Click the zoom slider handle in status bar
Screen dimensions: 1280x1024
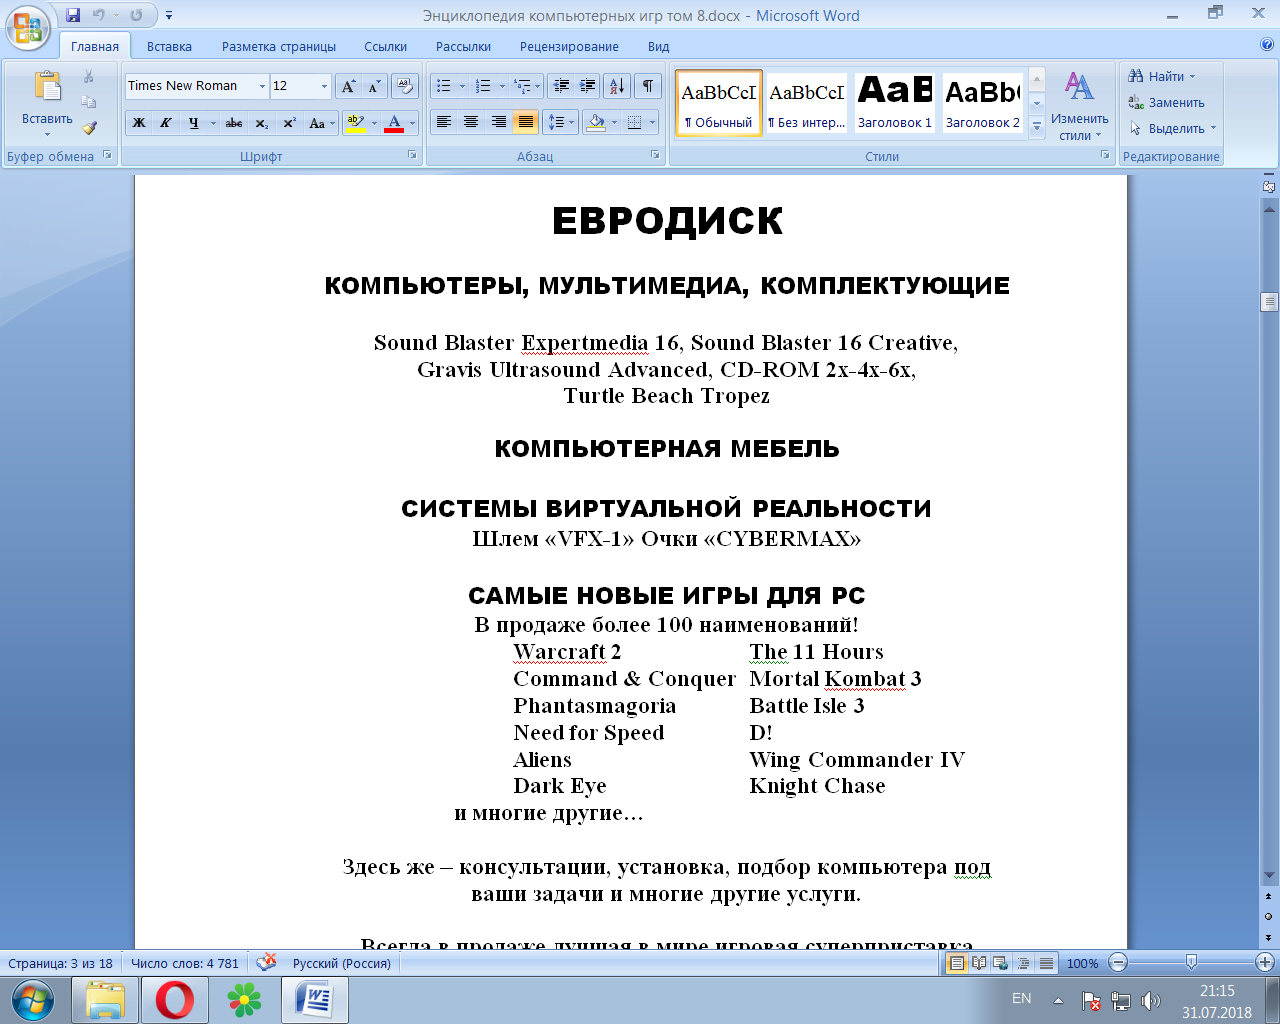pyautogui.click(x=1191, y=962)
